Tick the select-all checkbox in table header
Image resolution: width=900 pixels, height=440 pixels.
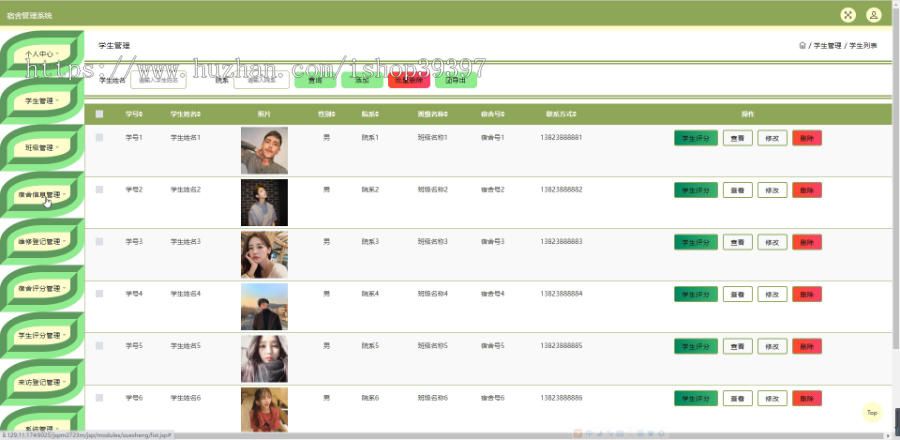(99, 114)
